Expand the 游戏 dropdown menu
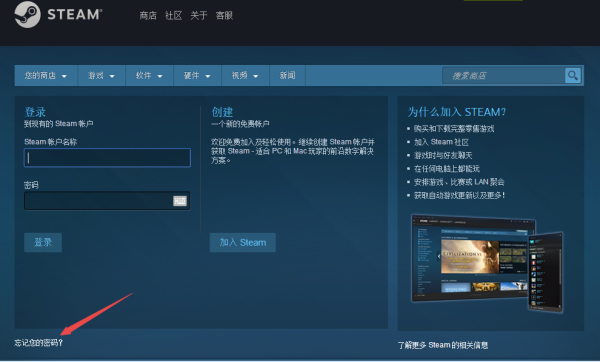Viewport: 600px width, 362px height. point(101,75)
